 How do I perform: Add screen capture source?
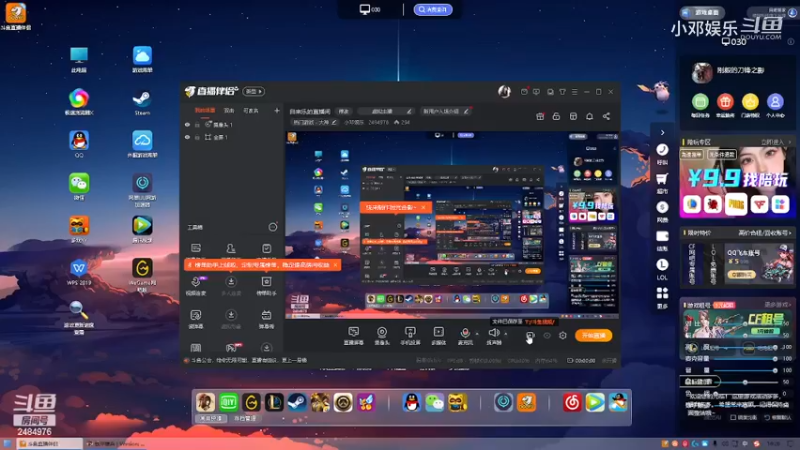(354, 336)
